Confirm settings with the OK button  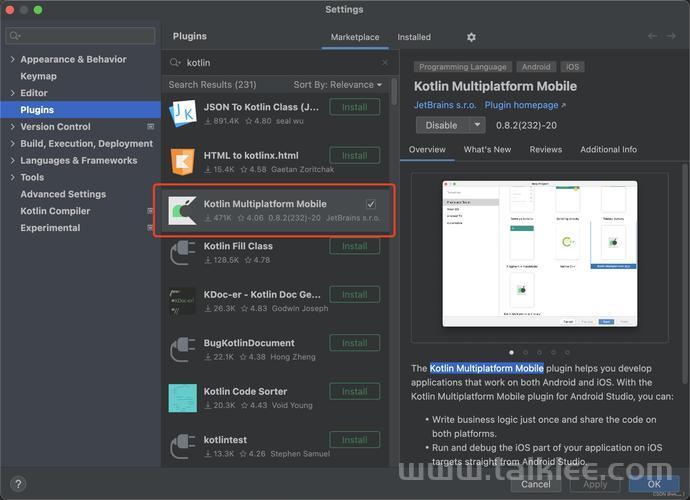point(654,484)
